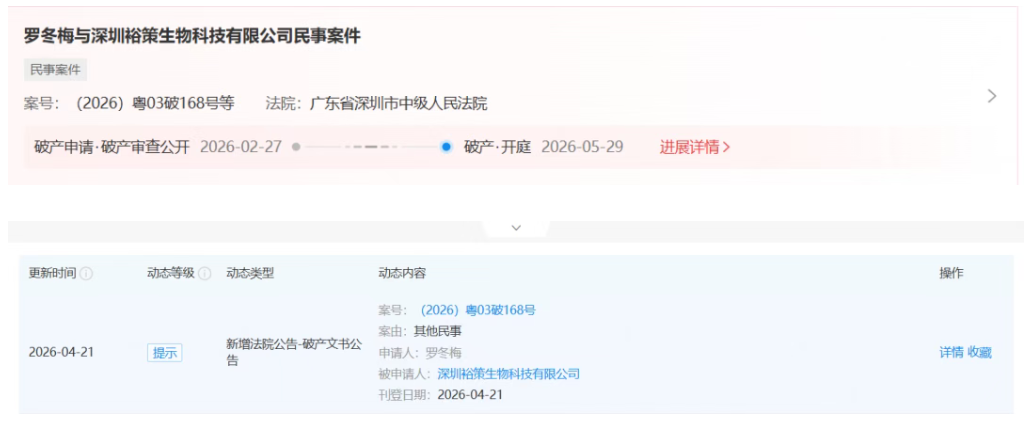Click the date 2026-05-29
This screenshot has height=431, width=1032.
(582, 147)
